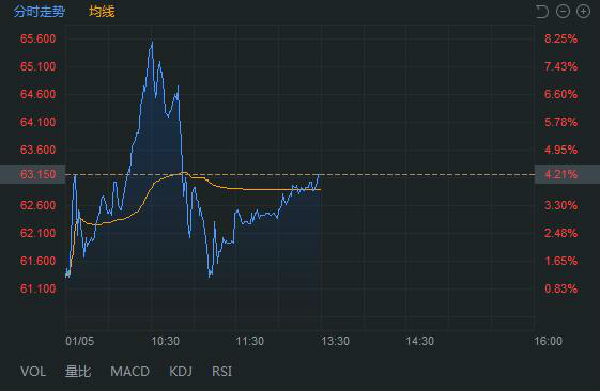Screen dimensions: 600x391
Task: Click the 8.25% top percentage label
Action: click(561, 39)
